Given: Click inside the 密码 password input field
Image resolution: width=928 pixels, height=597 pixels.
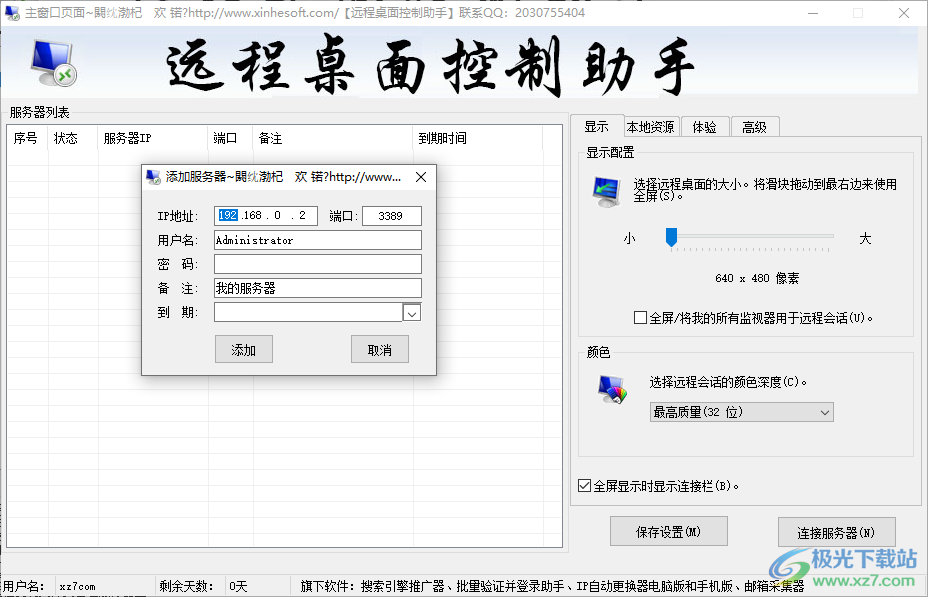Looking at the screenshot, I should [x=317, y=264].
